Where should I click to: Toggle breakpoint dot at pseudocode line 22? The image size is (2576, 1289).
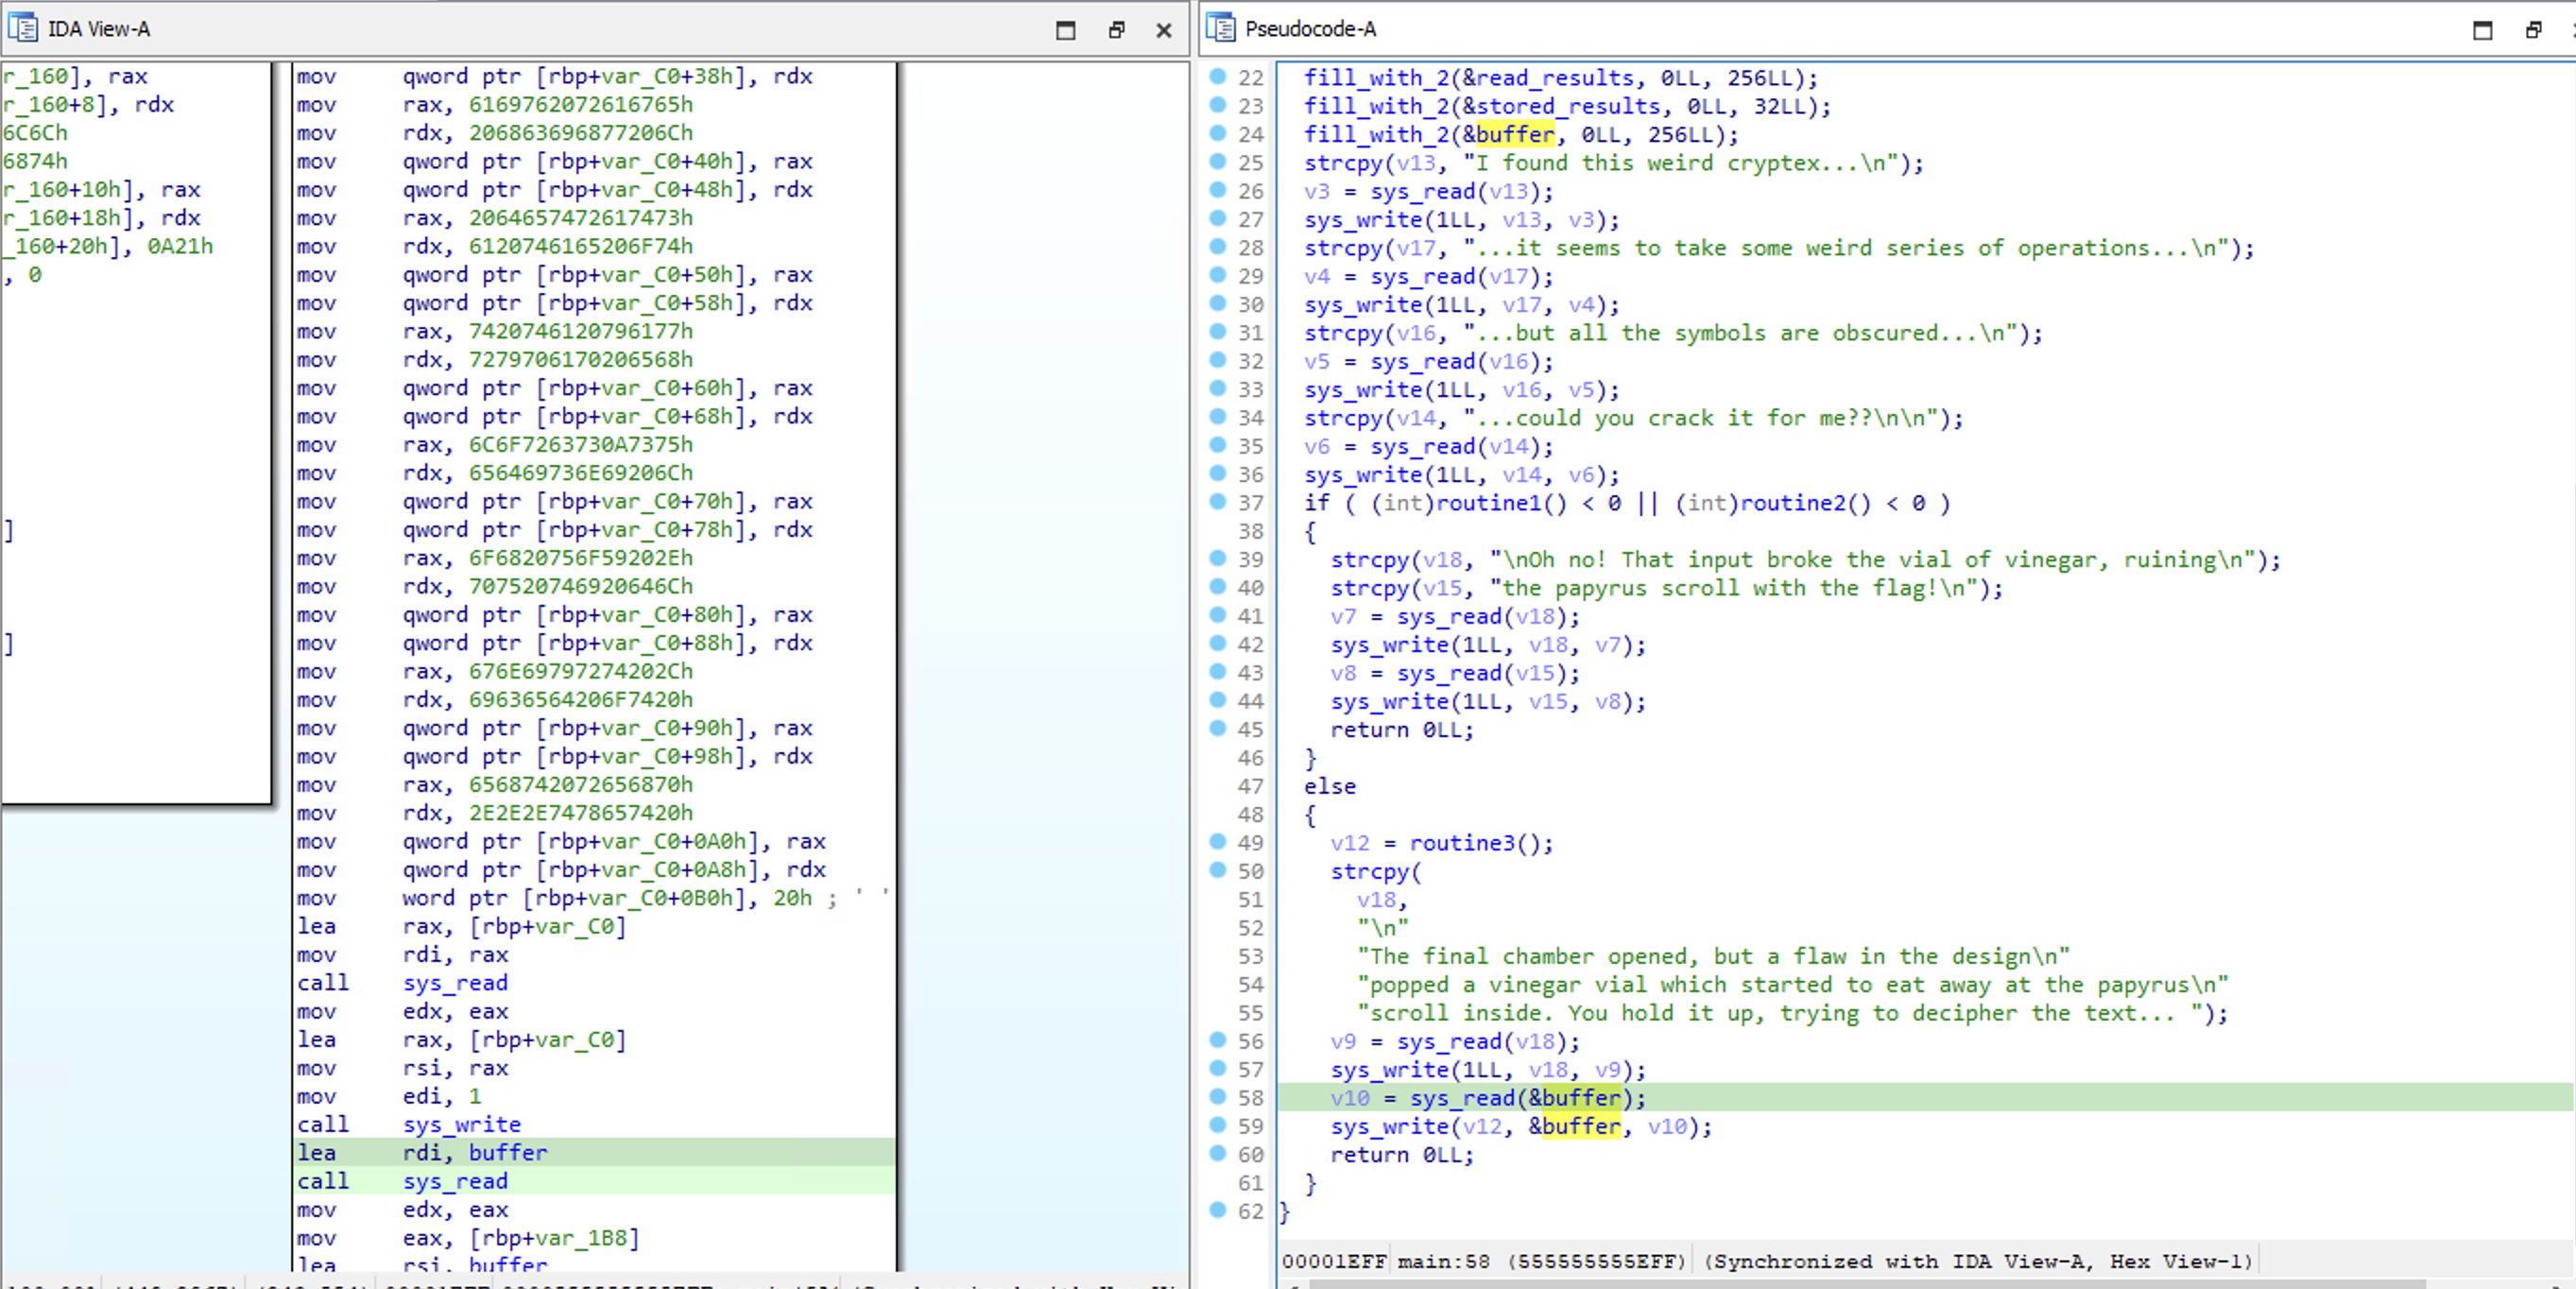1217,76
